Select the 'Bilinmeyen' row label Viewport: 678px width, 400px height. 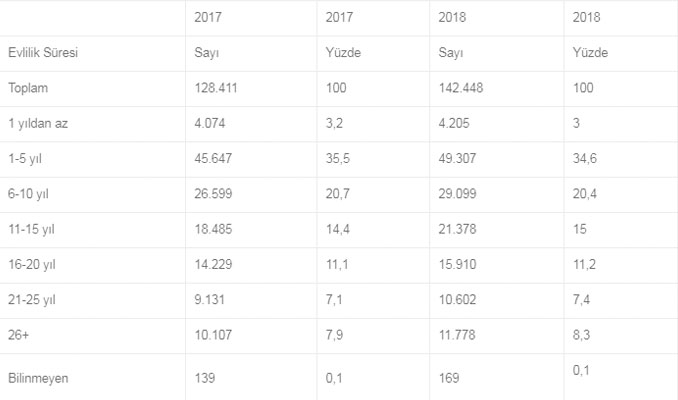(39, 378)
